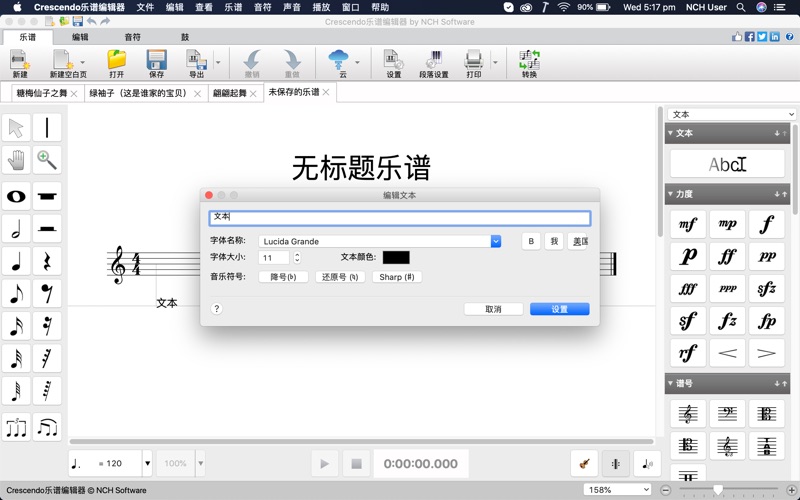Image resolution: width=800 pixels, height=500 pixels.
Task: Toggle underline (美国) text style
Action: 579,241
